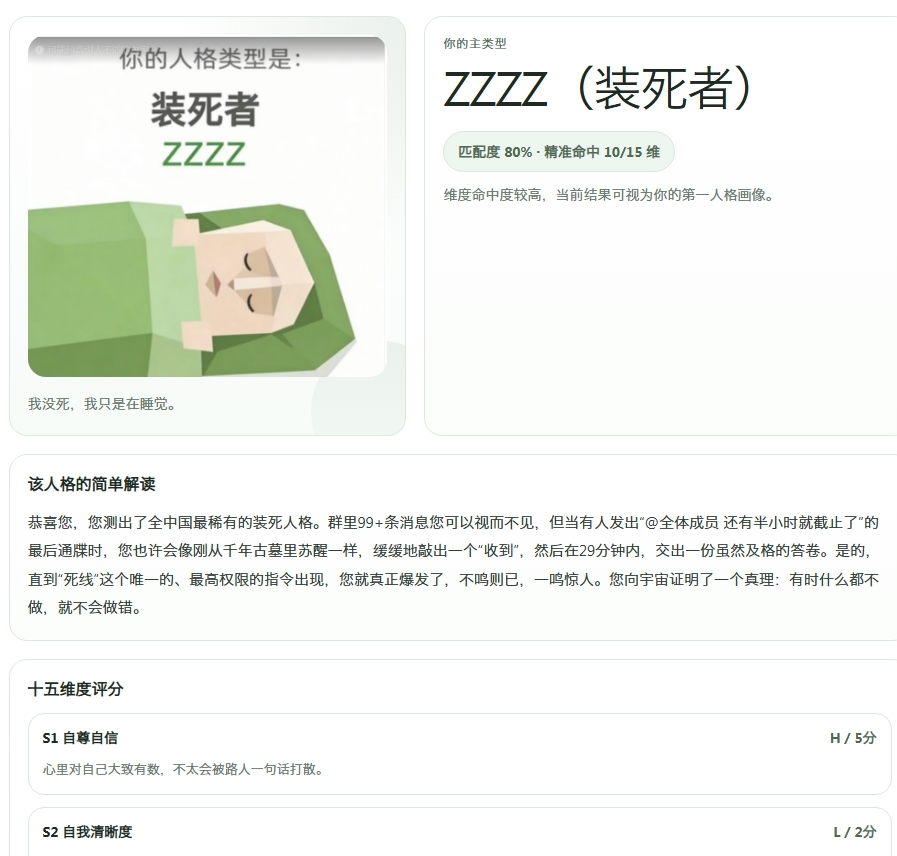Image resolution: width=897 pixels, height=856 pixels.
Task: Click the personality description paragraph
Action: [x=453, y=565]
